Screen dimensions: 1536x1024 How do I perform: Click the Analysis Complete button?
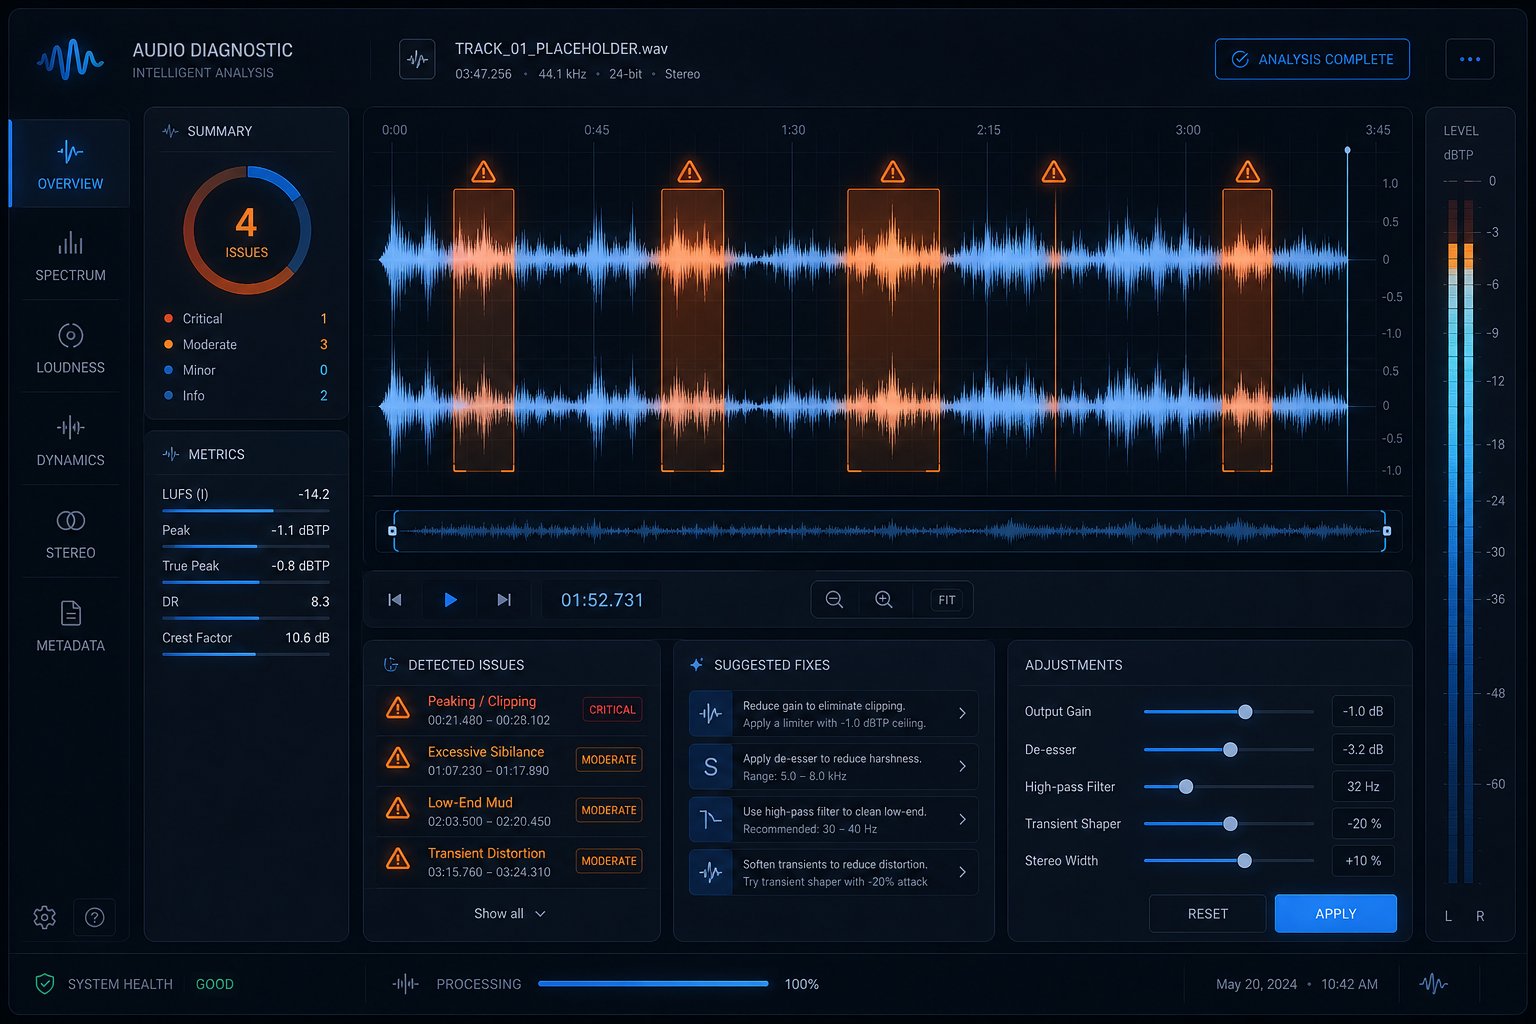(1312, 59)
